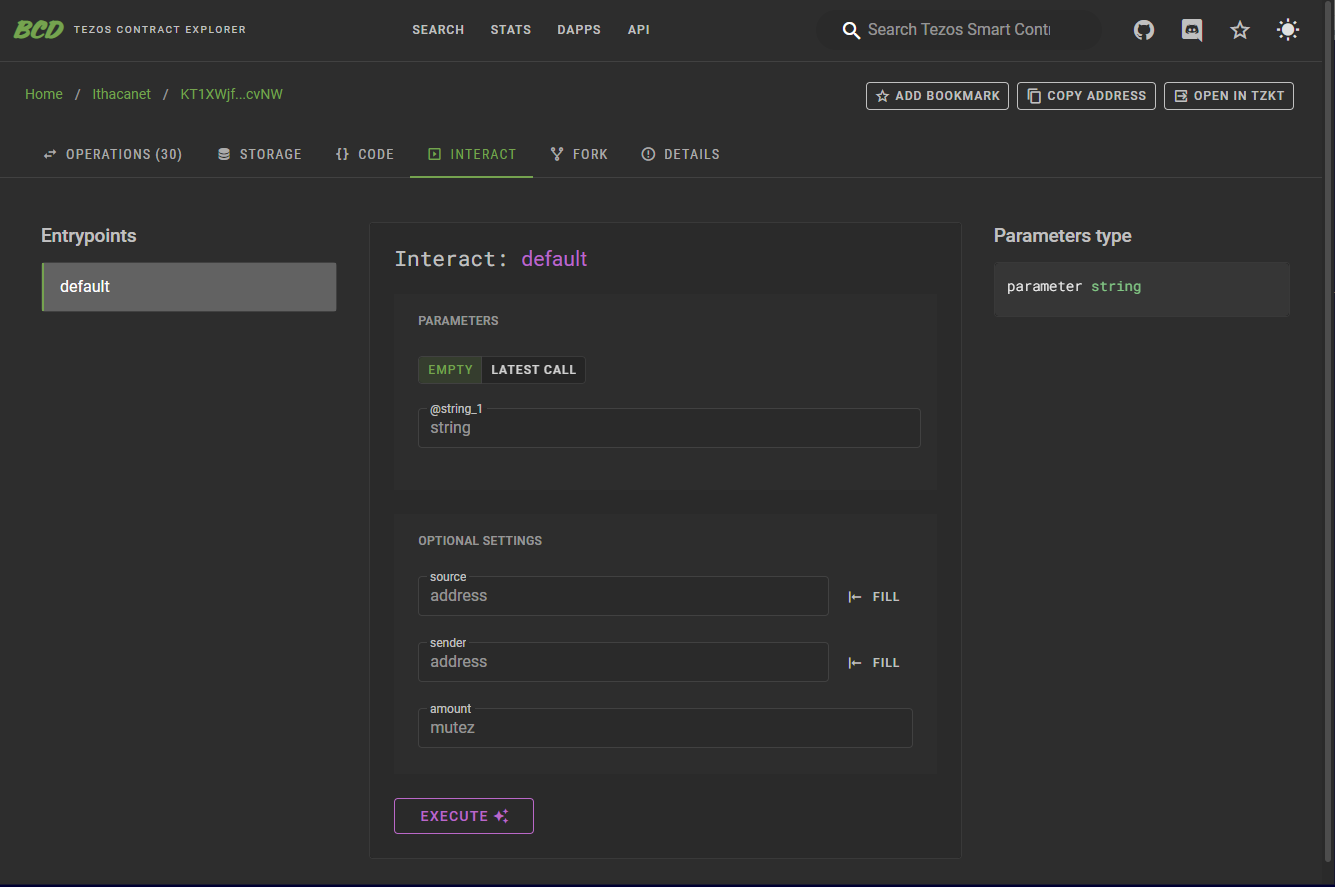
Task: Open bookmarks via the star icon
Action: (1240, 30)
